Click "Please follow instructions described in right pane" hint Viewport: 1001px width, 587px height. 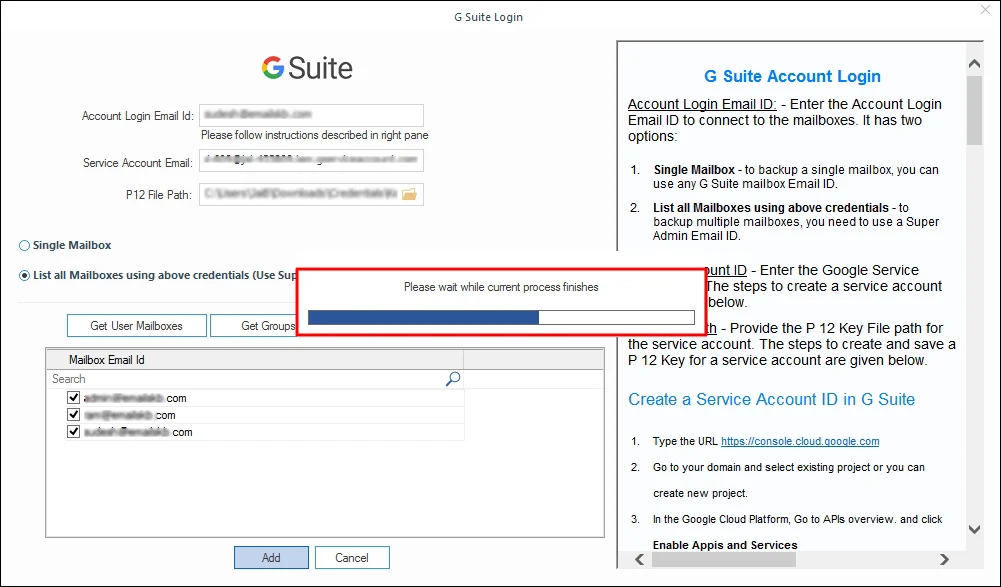point(315,135)
